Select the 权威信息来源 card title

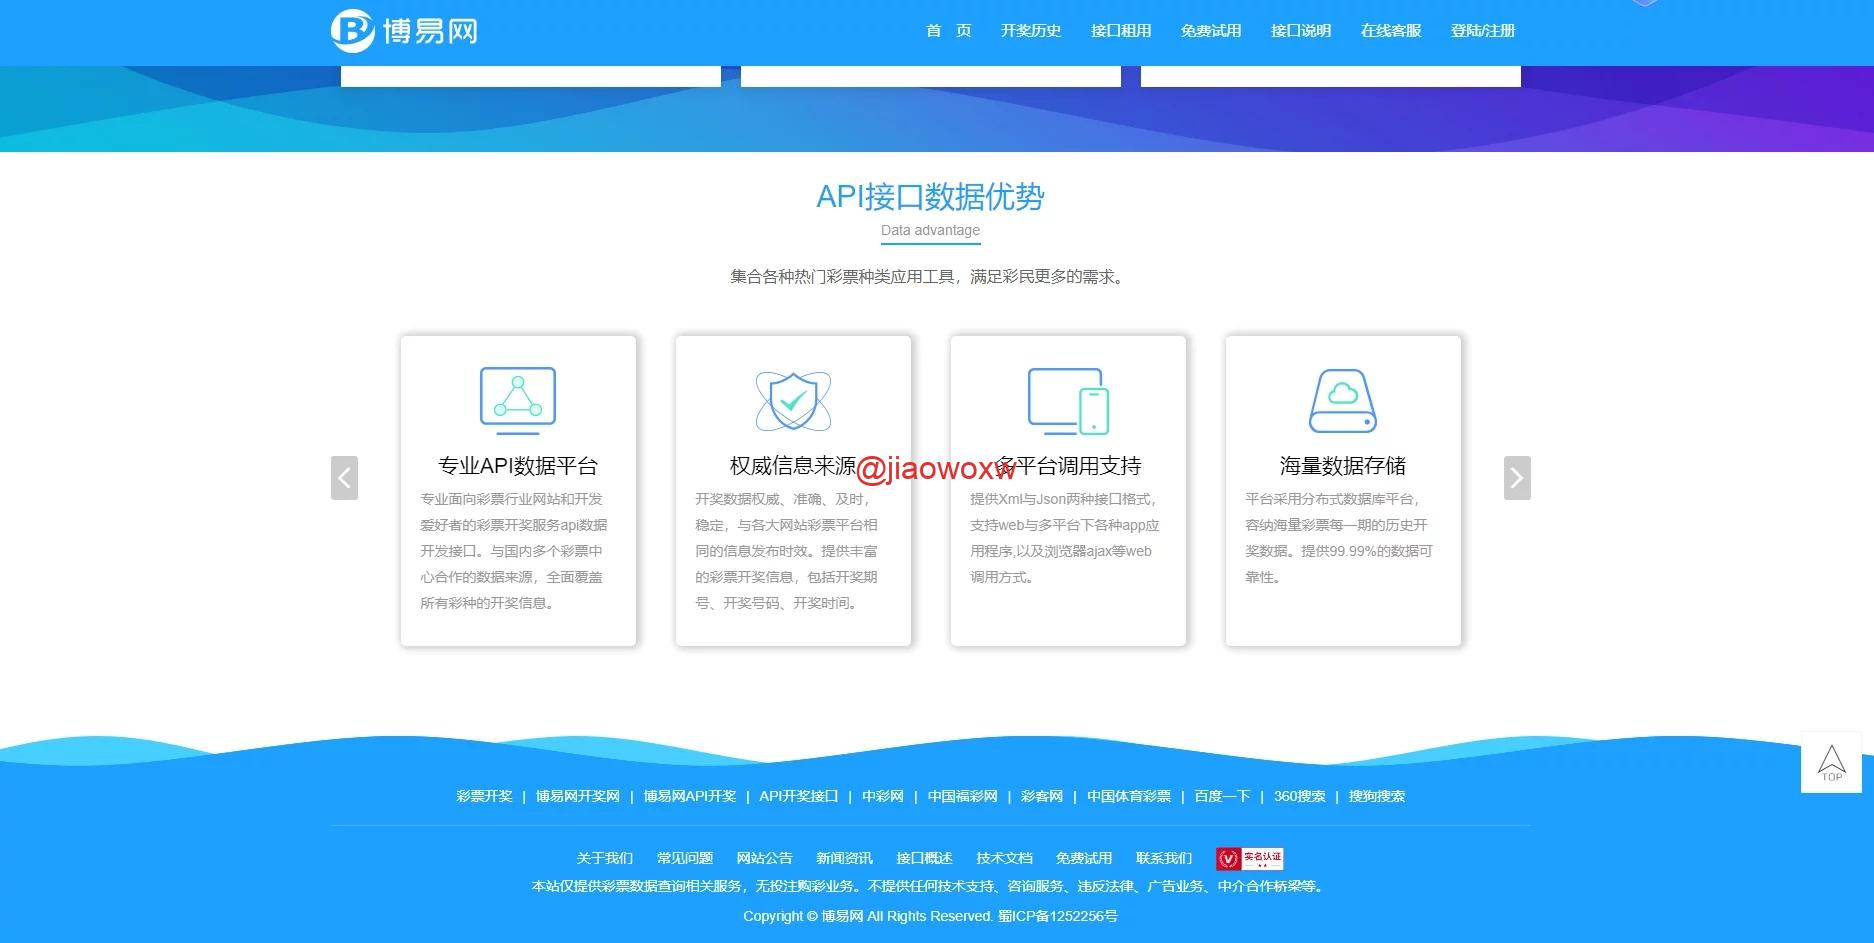tap(793, 466)
